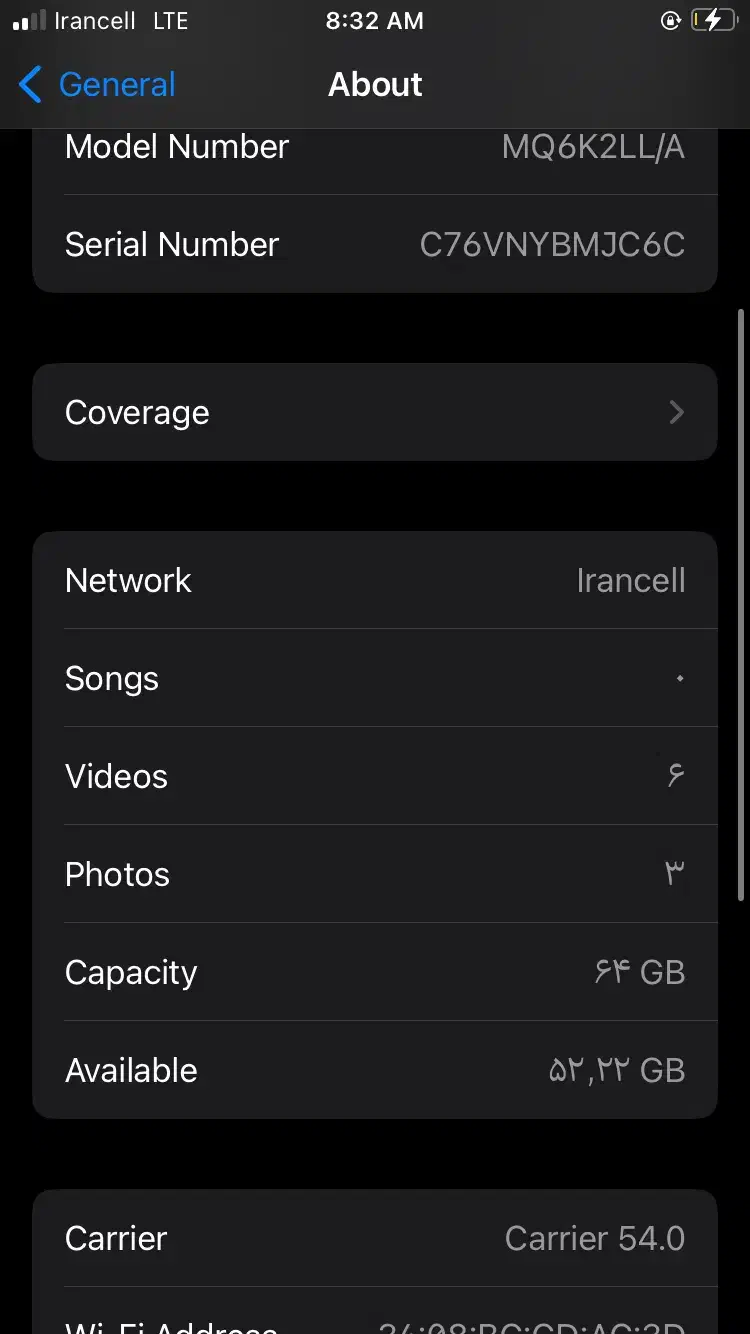
Task: Tap the Serial Number value C76VNYBMJC6C
Action: 552,245
